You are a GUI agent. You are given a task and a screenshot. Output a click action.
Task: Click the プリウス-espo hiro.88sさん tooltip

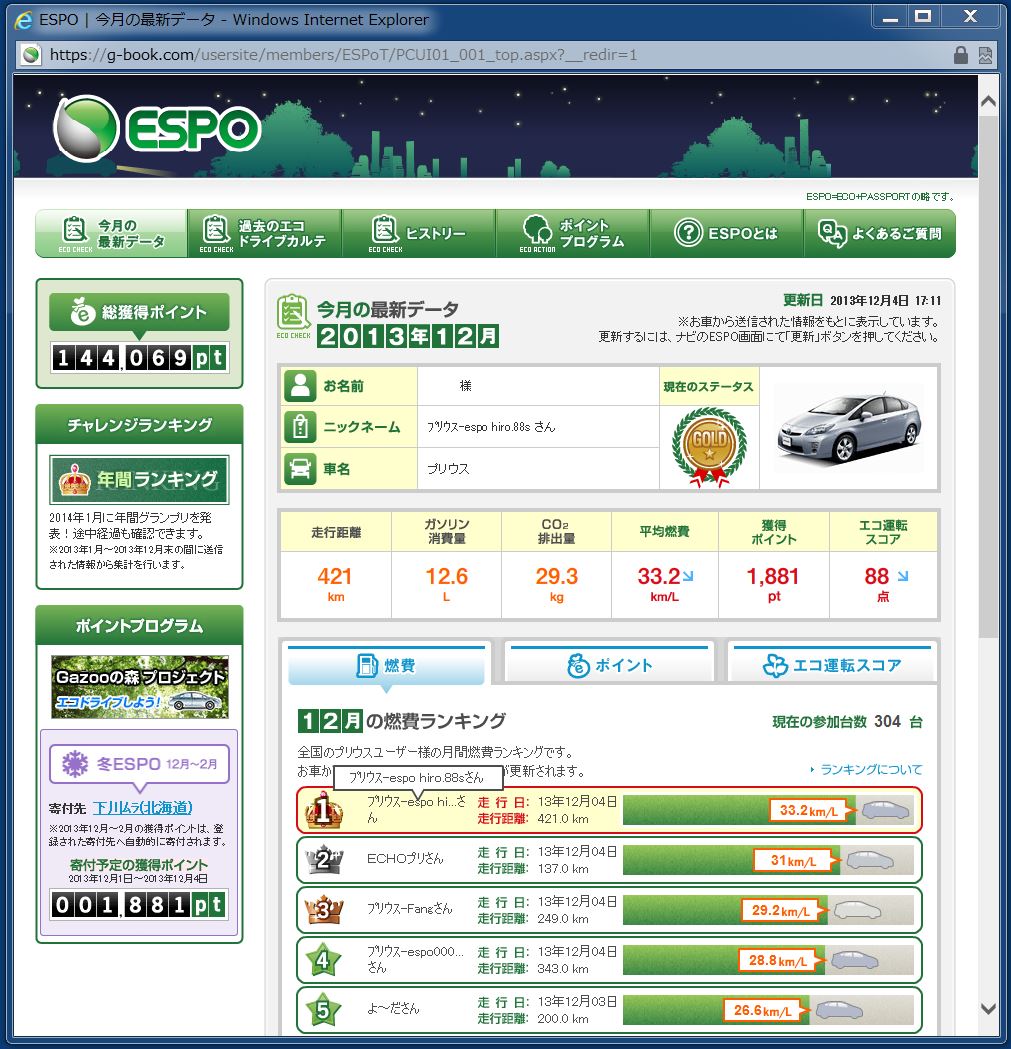(x=418, y=778)
